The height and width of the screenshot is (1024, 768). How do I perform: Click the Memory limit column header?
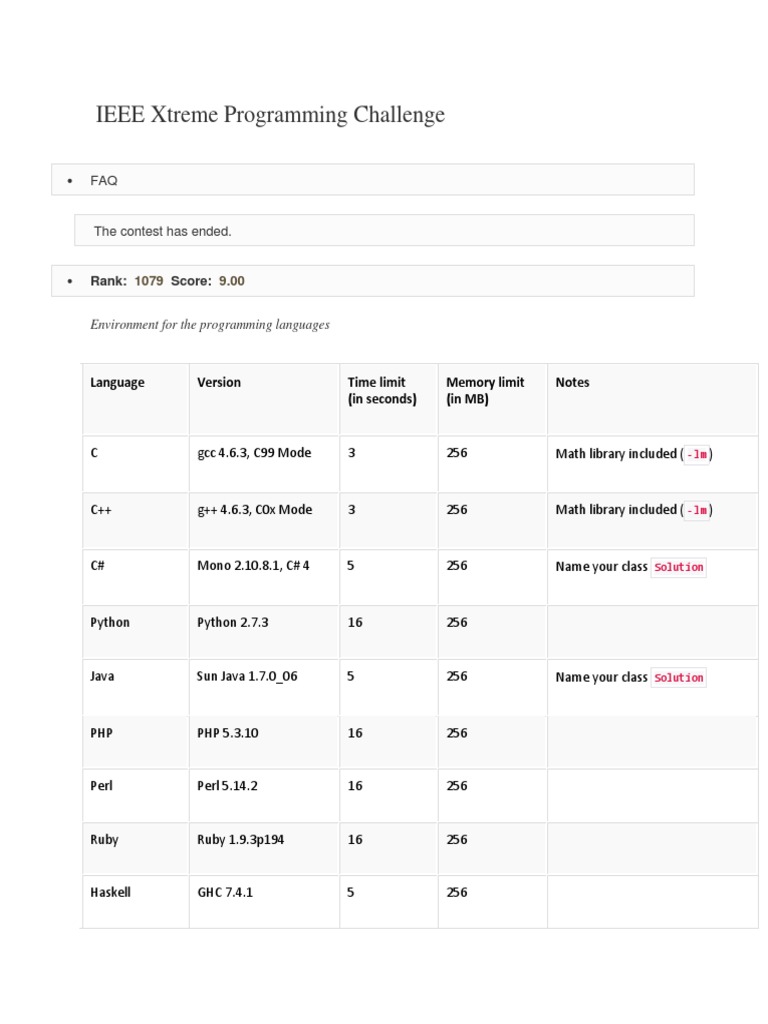pos(485,390)
